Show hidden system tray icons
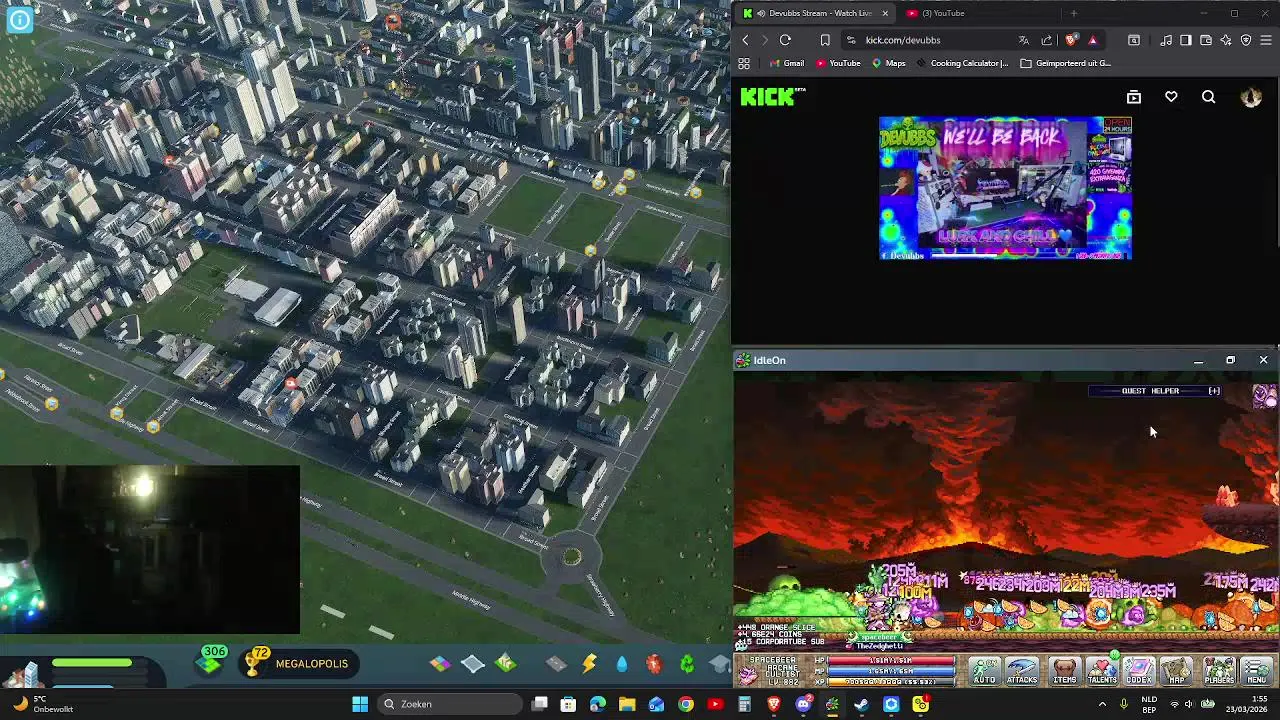Screen dimensions: 1280x720 (x=1102, y=704)
